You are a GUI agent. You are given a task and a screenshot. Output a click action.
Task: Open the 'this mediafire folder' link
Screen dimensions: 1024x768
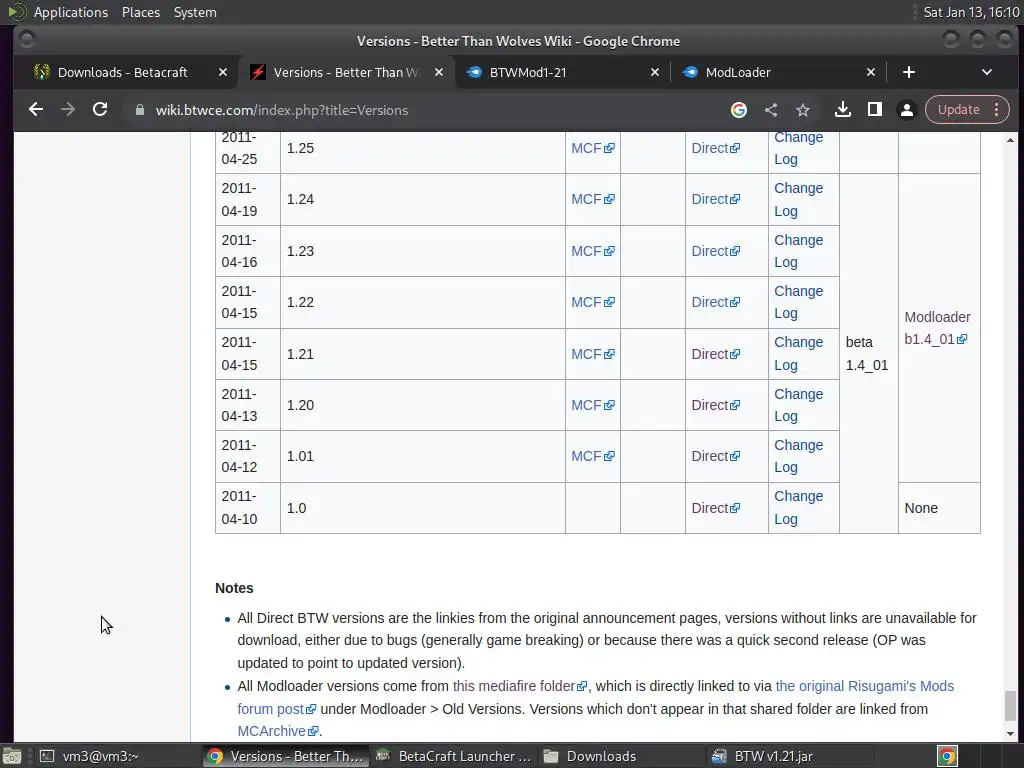click(520, 686)
